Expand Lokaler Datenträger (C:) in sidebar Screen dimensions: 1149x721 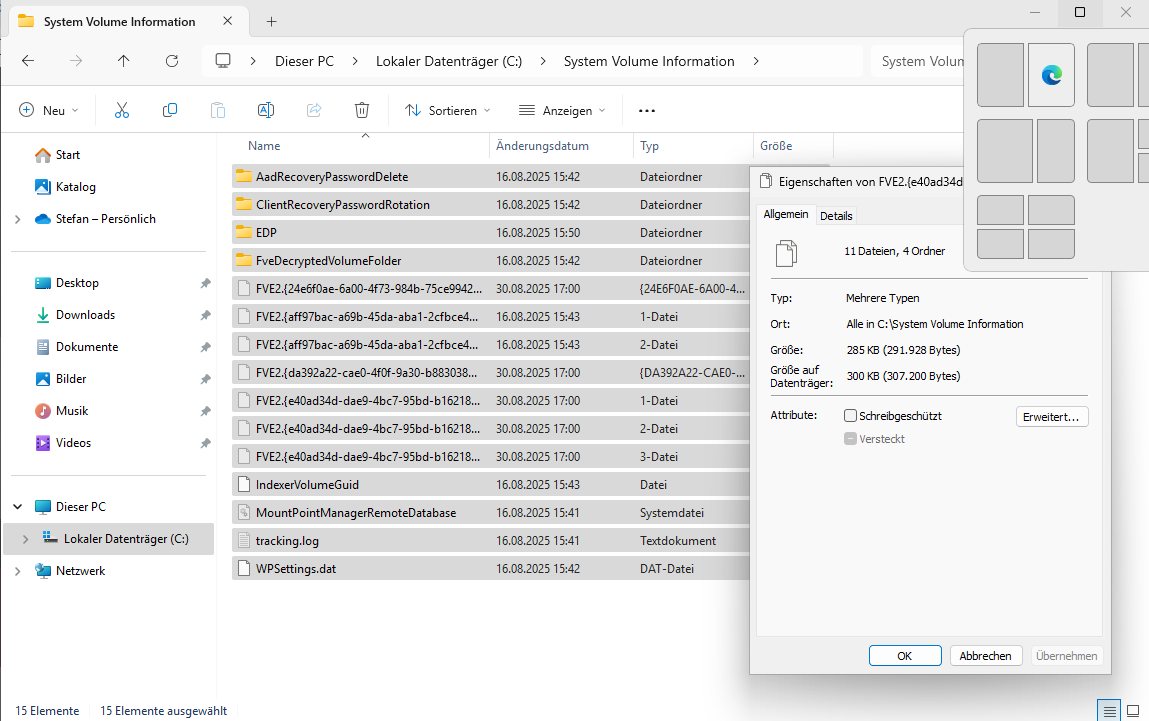click(26, 539)
